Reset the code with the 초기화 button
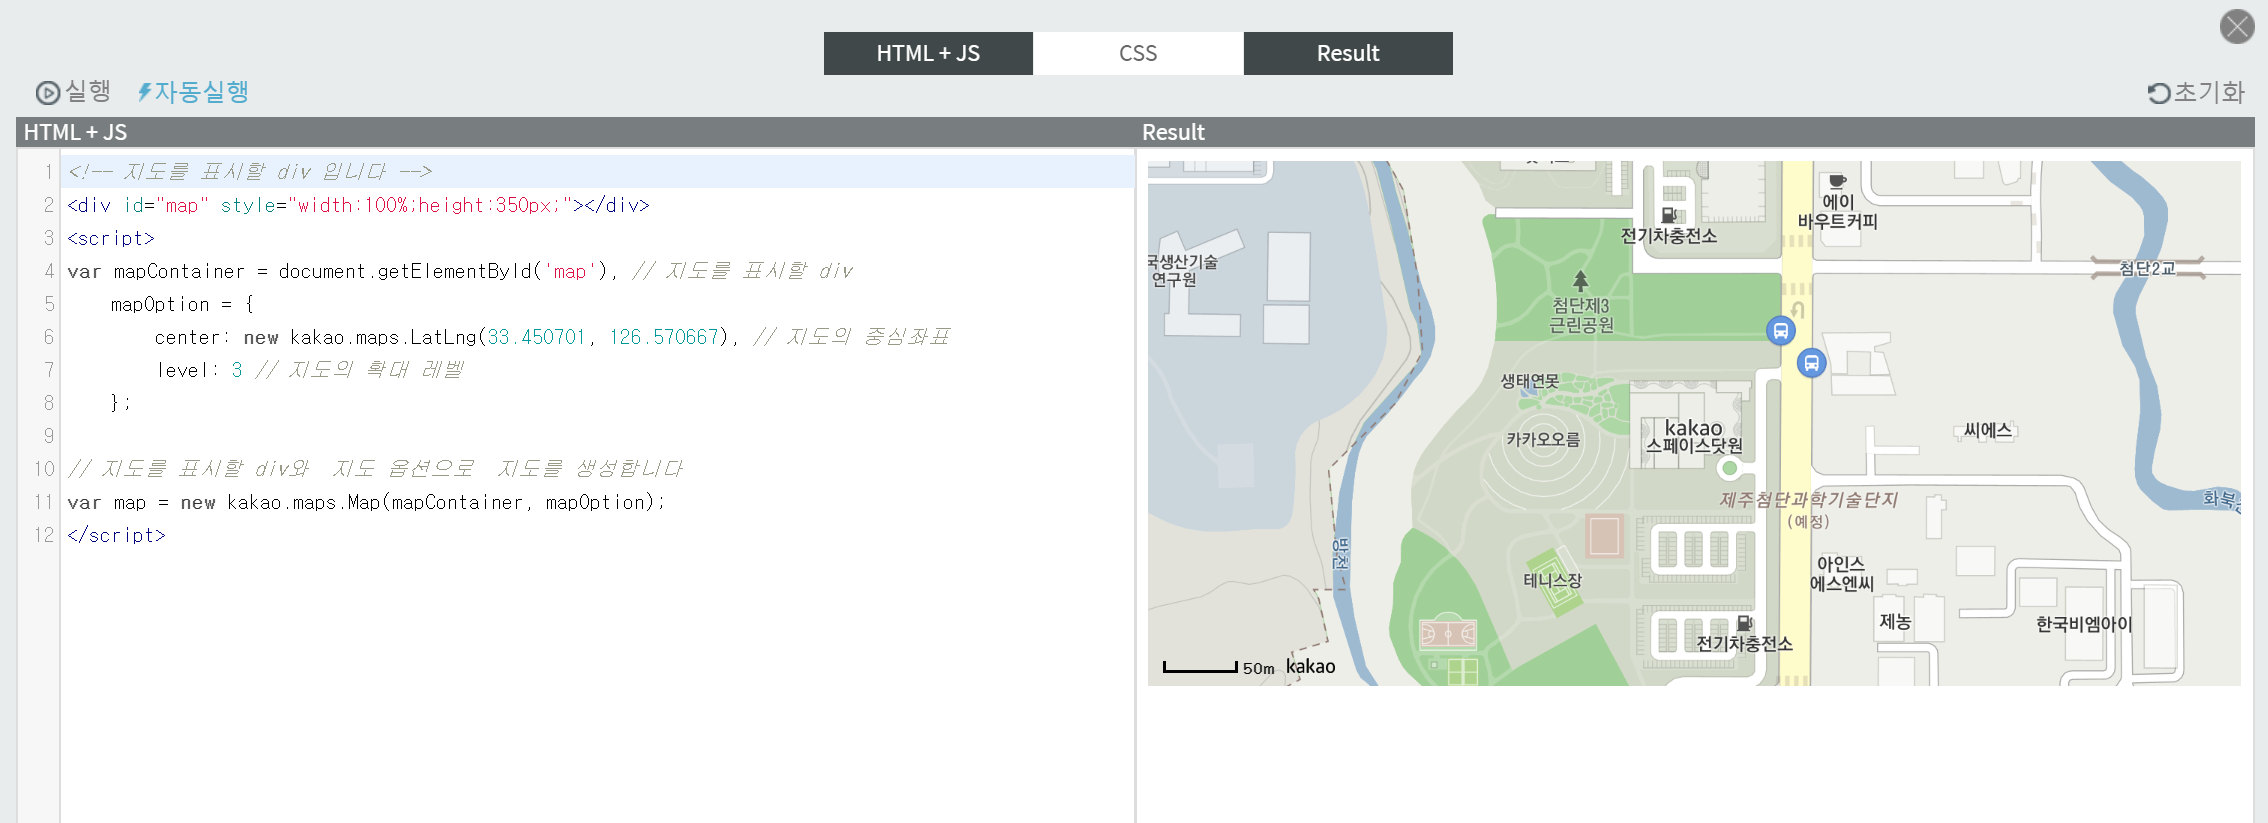 coord(2196,93)
